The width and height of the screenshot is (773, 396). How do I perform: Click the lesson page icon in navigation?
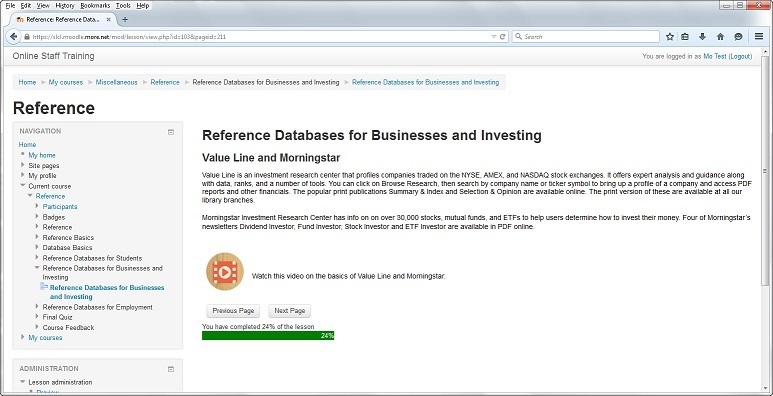coord(44,287)
